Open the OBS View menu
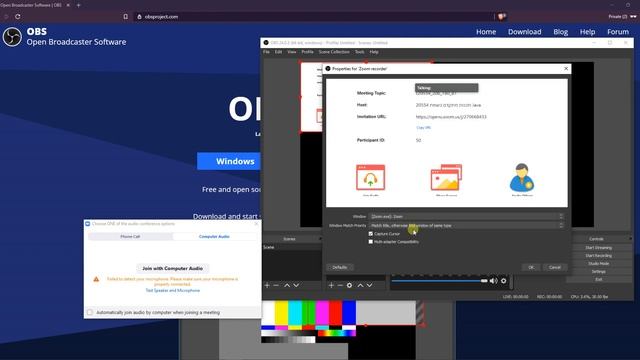This screenshot has width=640, height=360. point(291,52)
